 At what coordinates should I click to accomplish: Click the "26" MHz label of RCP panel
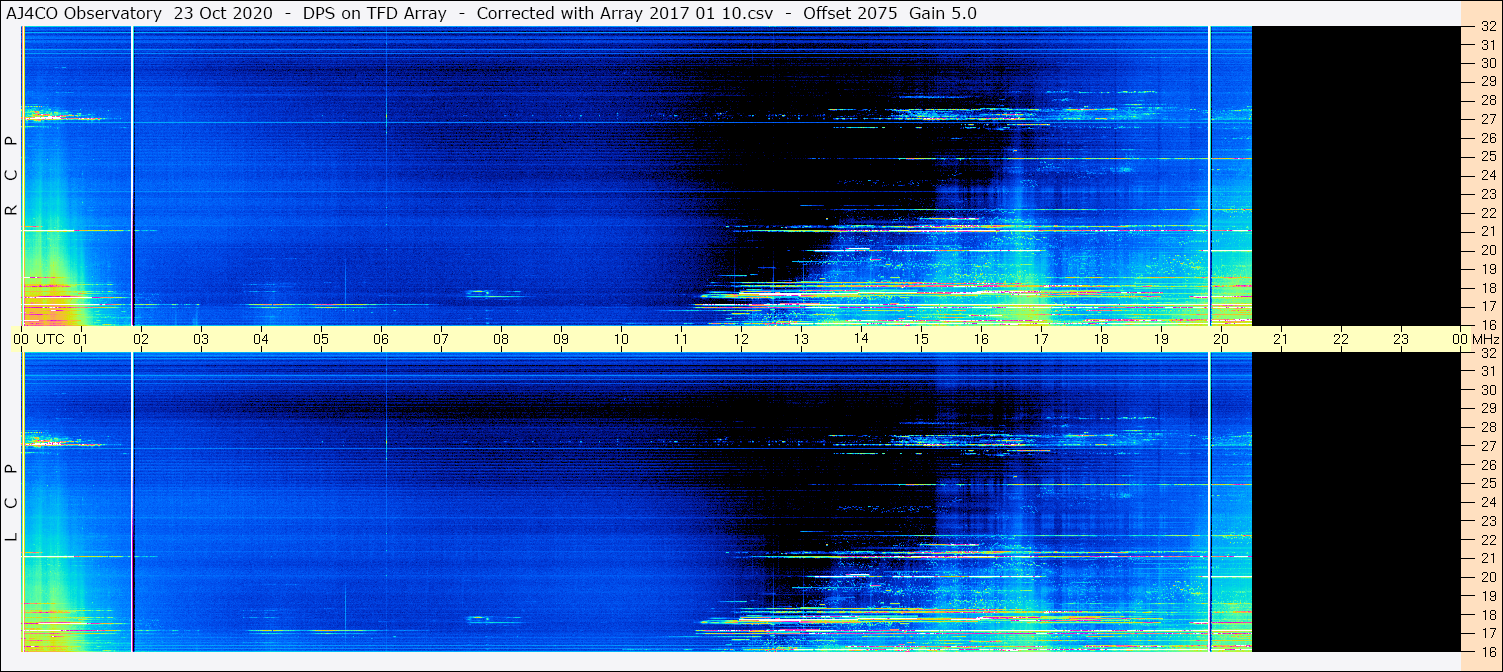point(1487,138)
